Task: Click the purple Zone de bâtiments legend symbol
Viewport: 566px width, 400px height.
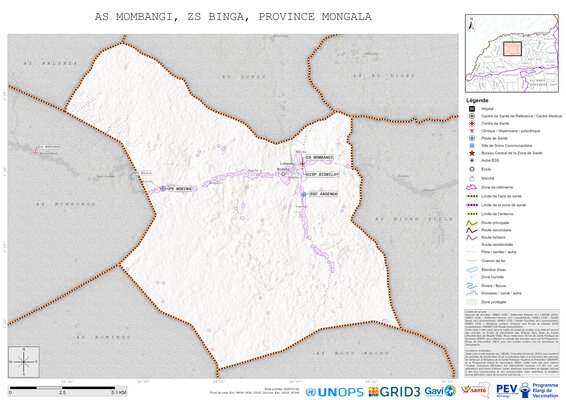Action: (471, 187)
